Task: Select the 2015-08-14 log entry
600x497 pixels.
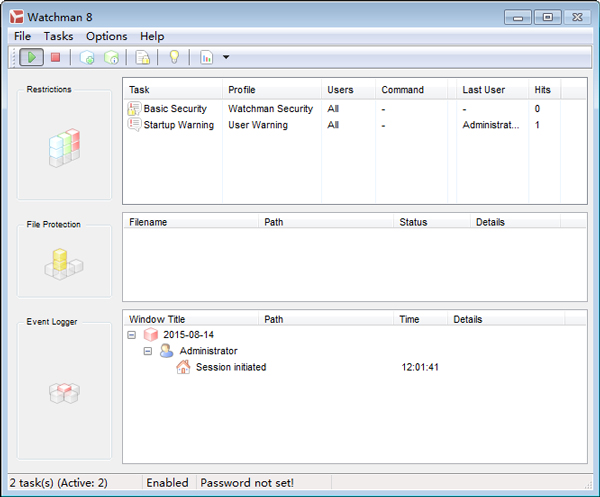Action: pyautogui.click(x=188, y=335)
